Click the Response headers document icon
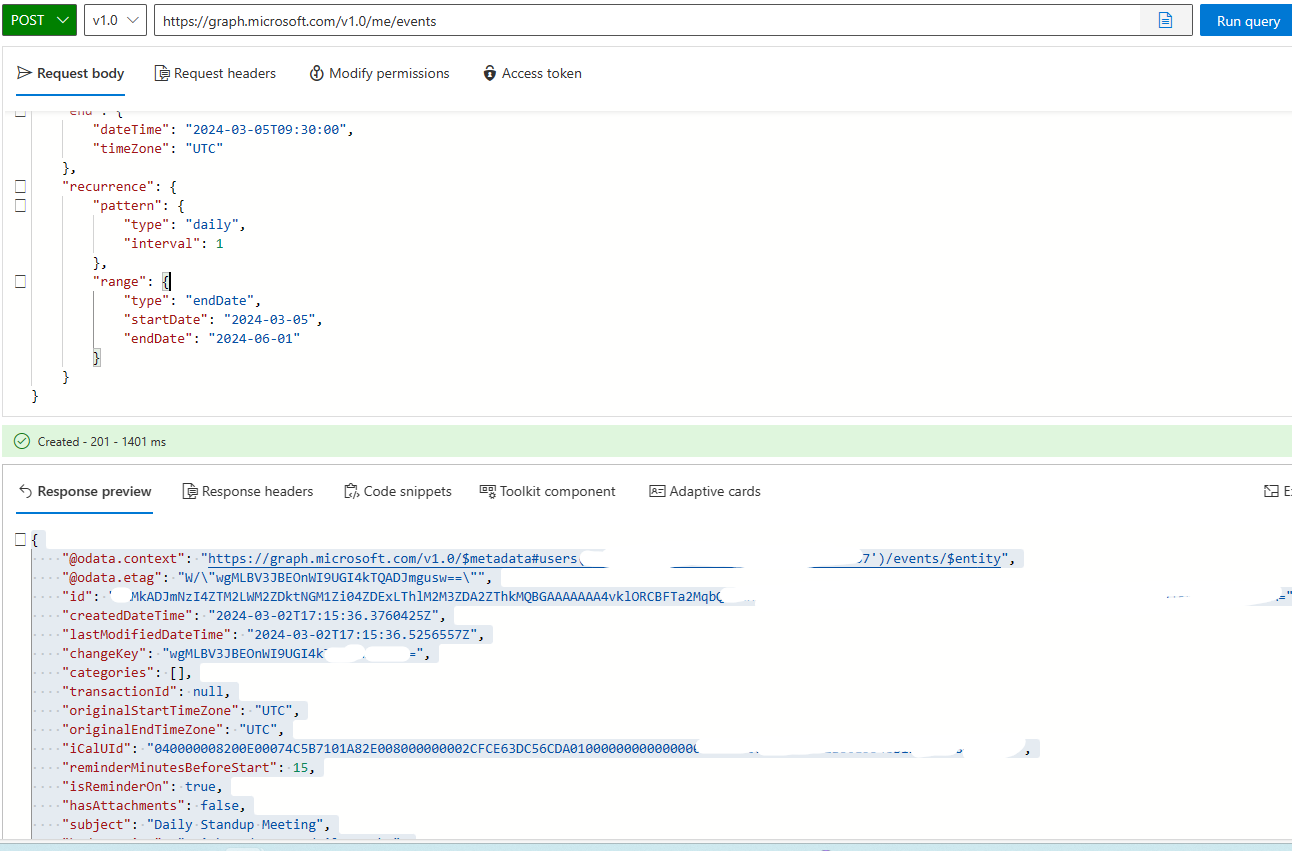The height and width of the screenshot is (851, 1292). click(190, 491)
